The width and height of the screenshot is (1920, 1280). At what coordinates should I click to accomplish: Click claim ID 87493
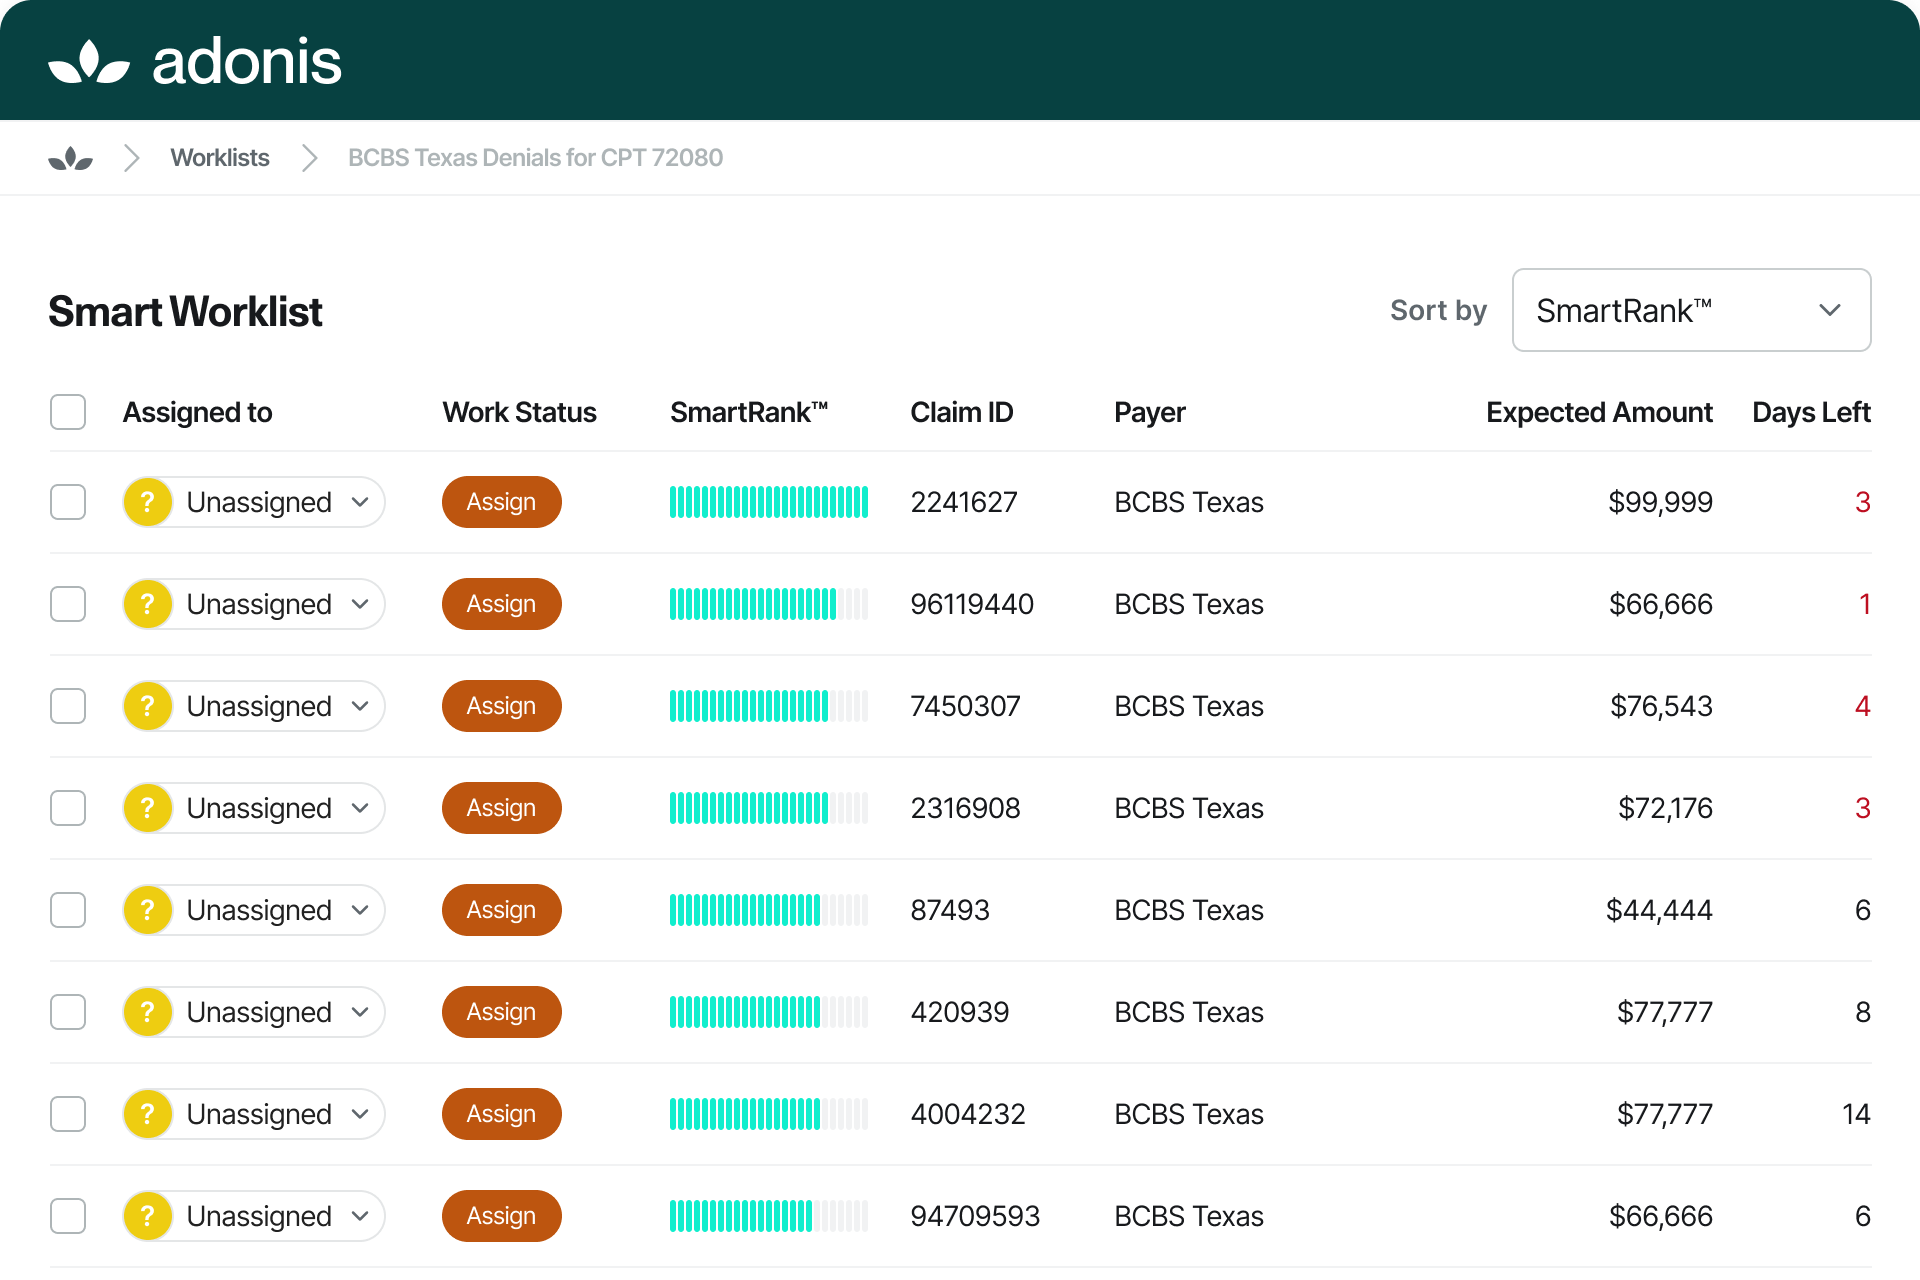tap(949, 910)
